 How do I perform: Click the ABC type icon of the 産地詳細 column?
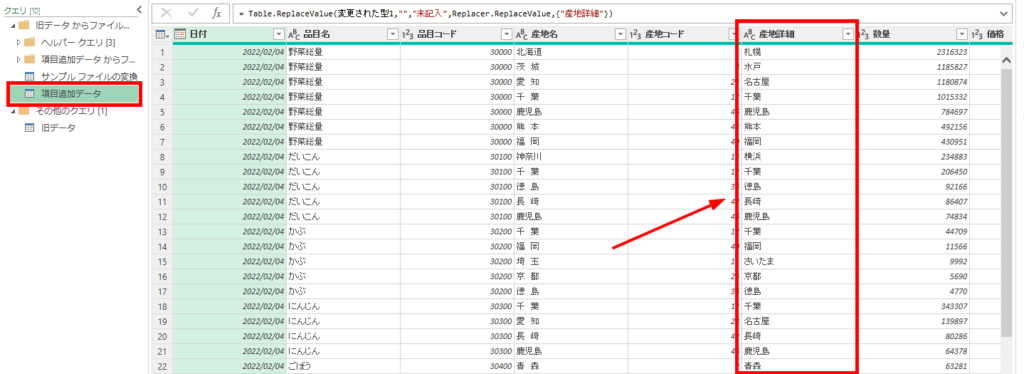click(x=749, y=35)
